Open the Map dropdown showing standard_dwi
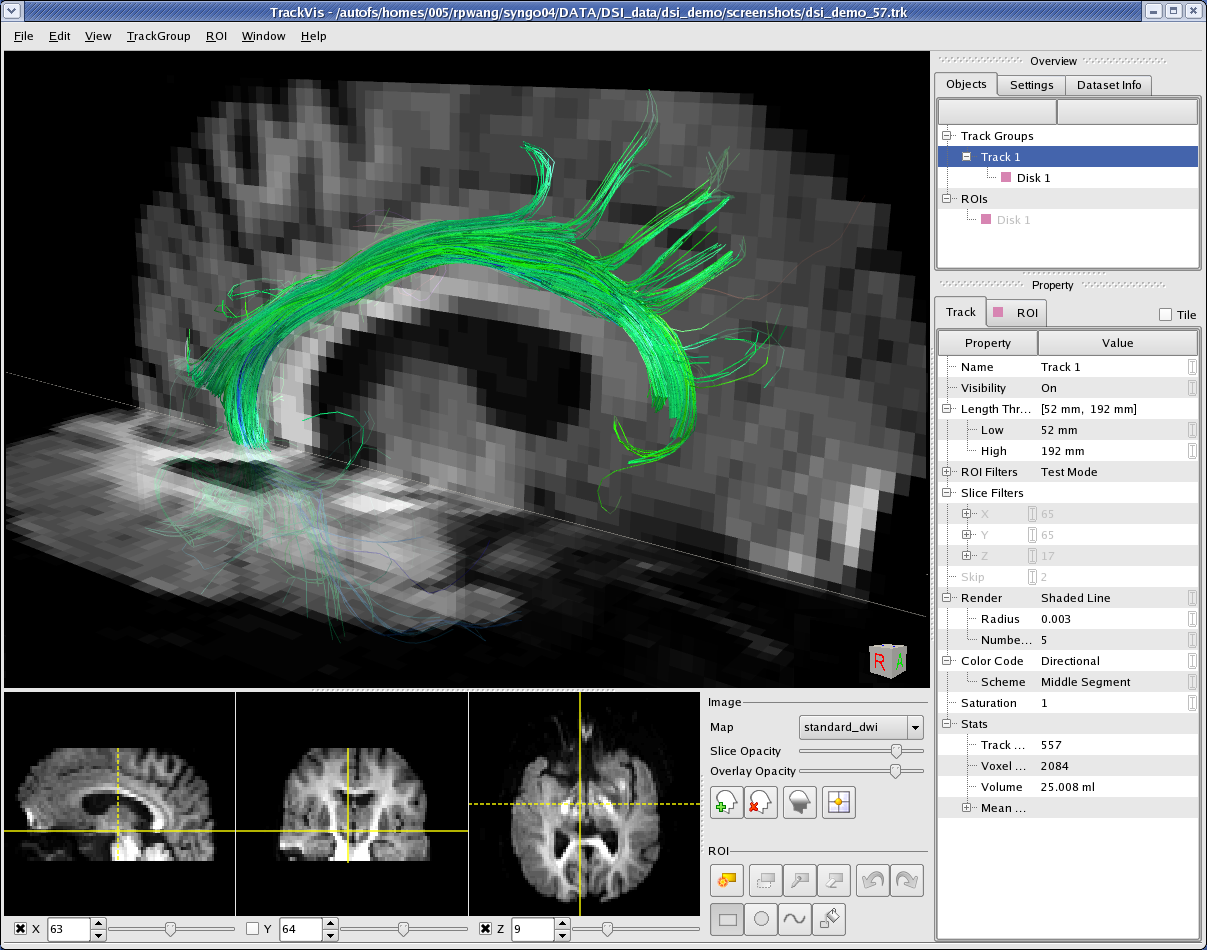This screenshot has height=950, width=1207. (861, 727)
